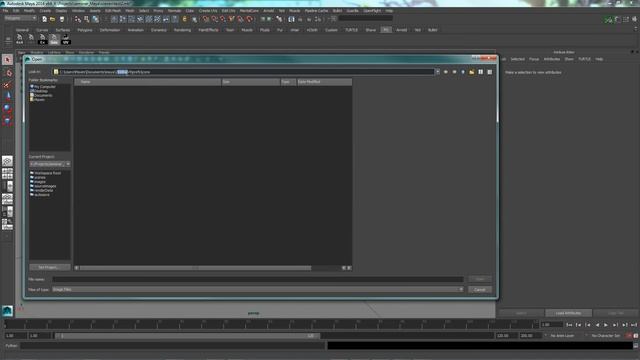
Task: Click the fifth shelf icon labeled MV
Action: point(66,39)
